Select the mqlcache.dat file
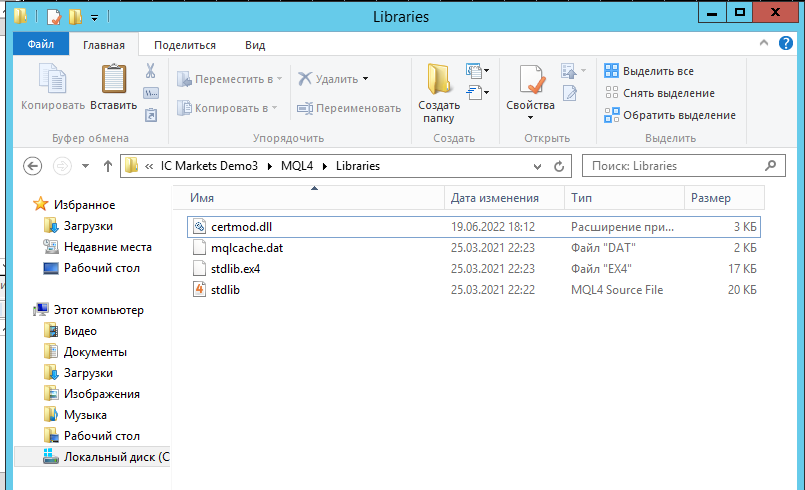 [473, 248]
